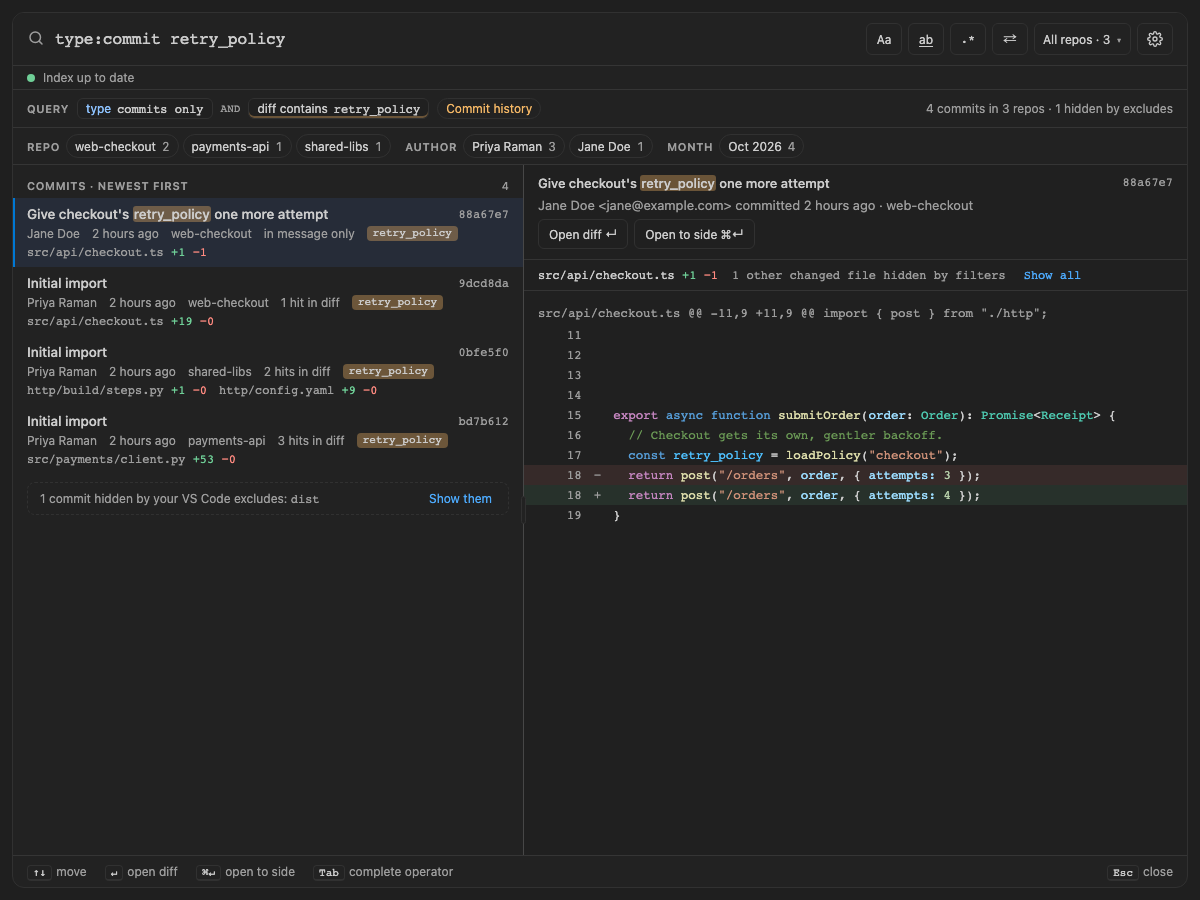Click Show all hidden files link
The image size is (1200, 900).
(x=1052, y=275)
